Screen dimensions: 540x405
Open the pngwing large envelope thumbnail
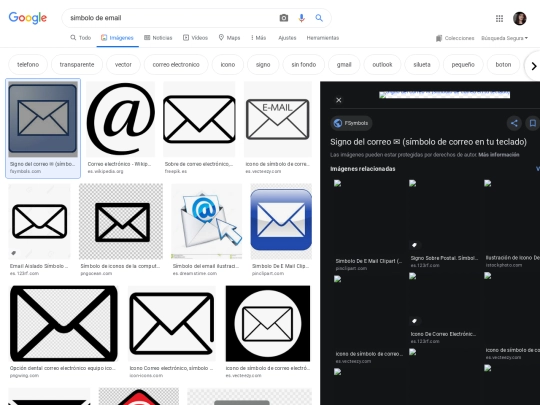[x=64, y=323]
